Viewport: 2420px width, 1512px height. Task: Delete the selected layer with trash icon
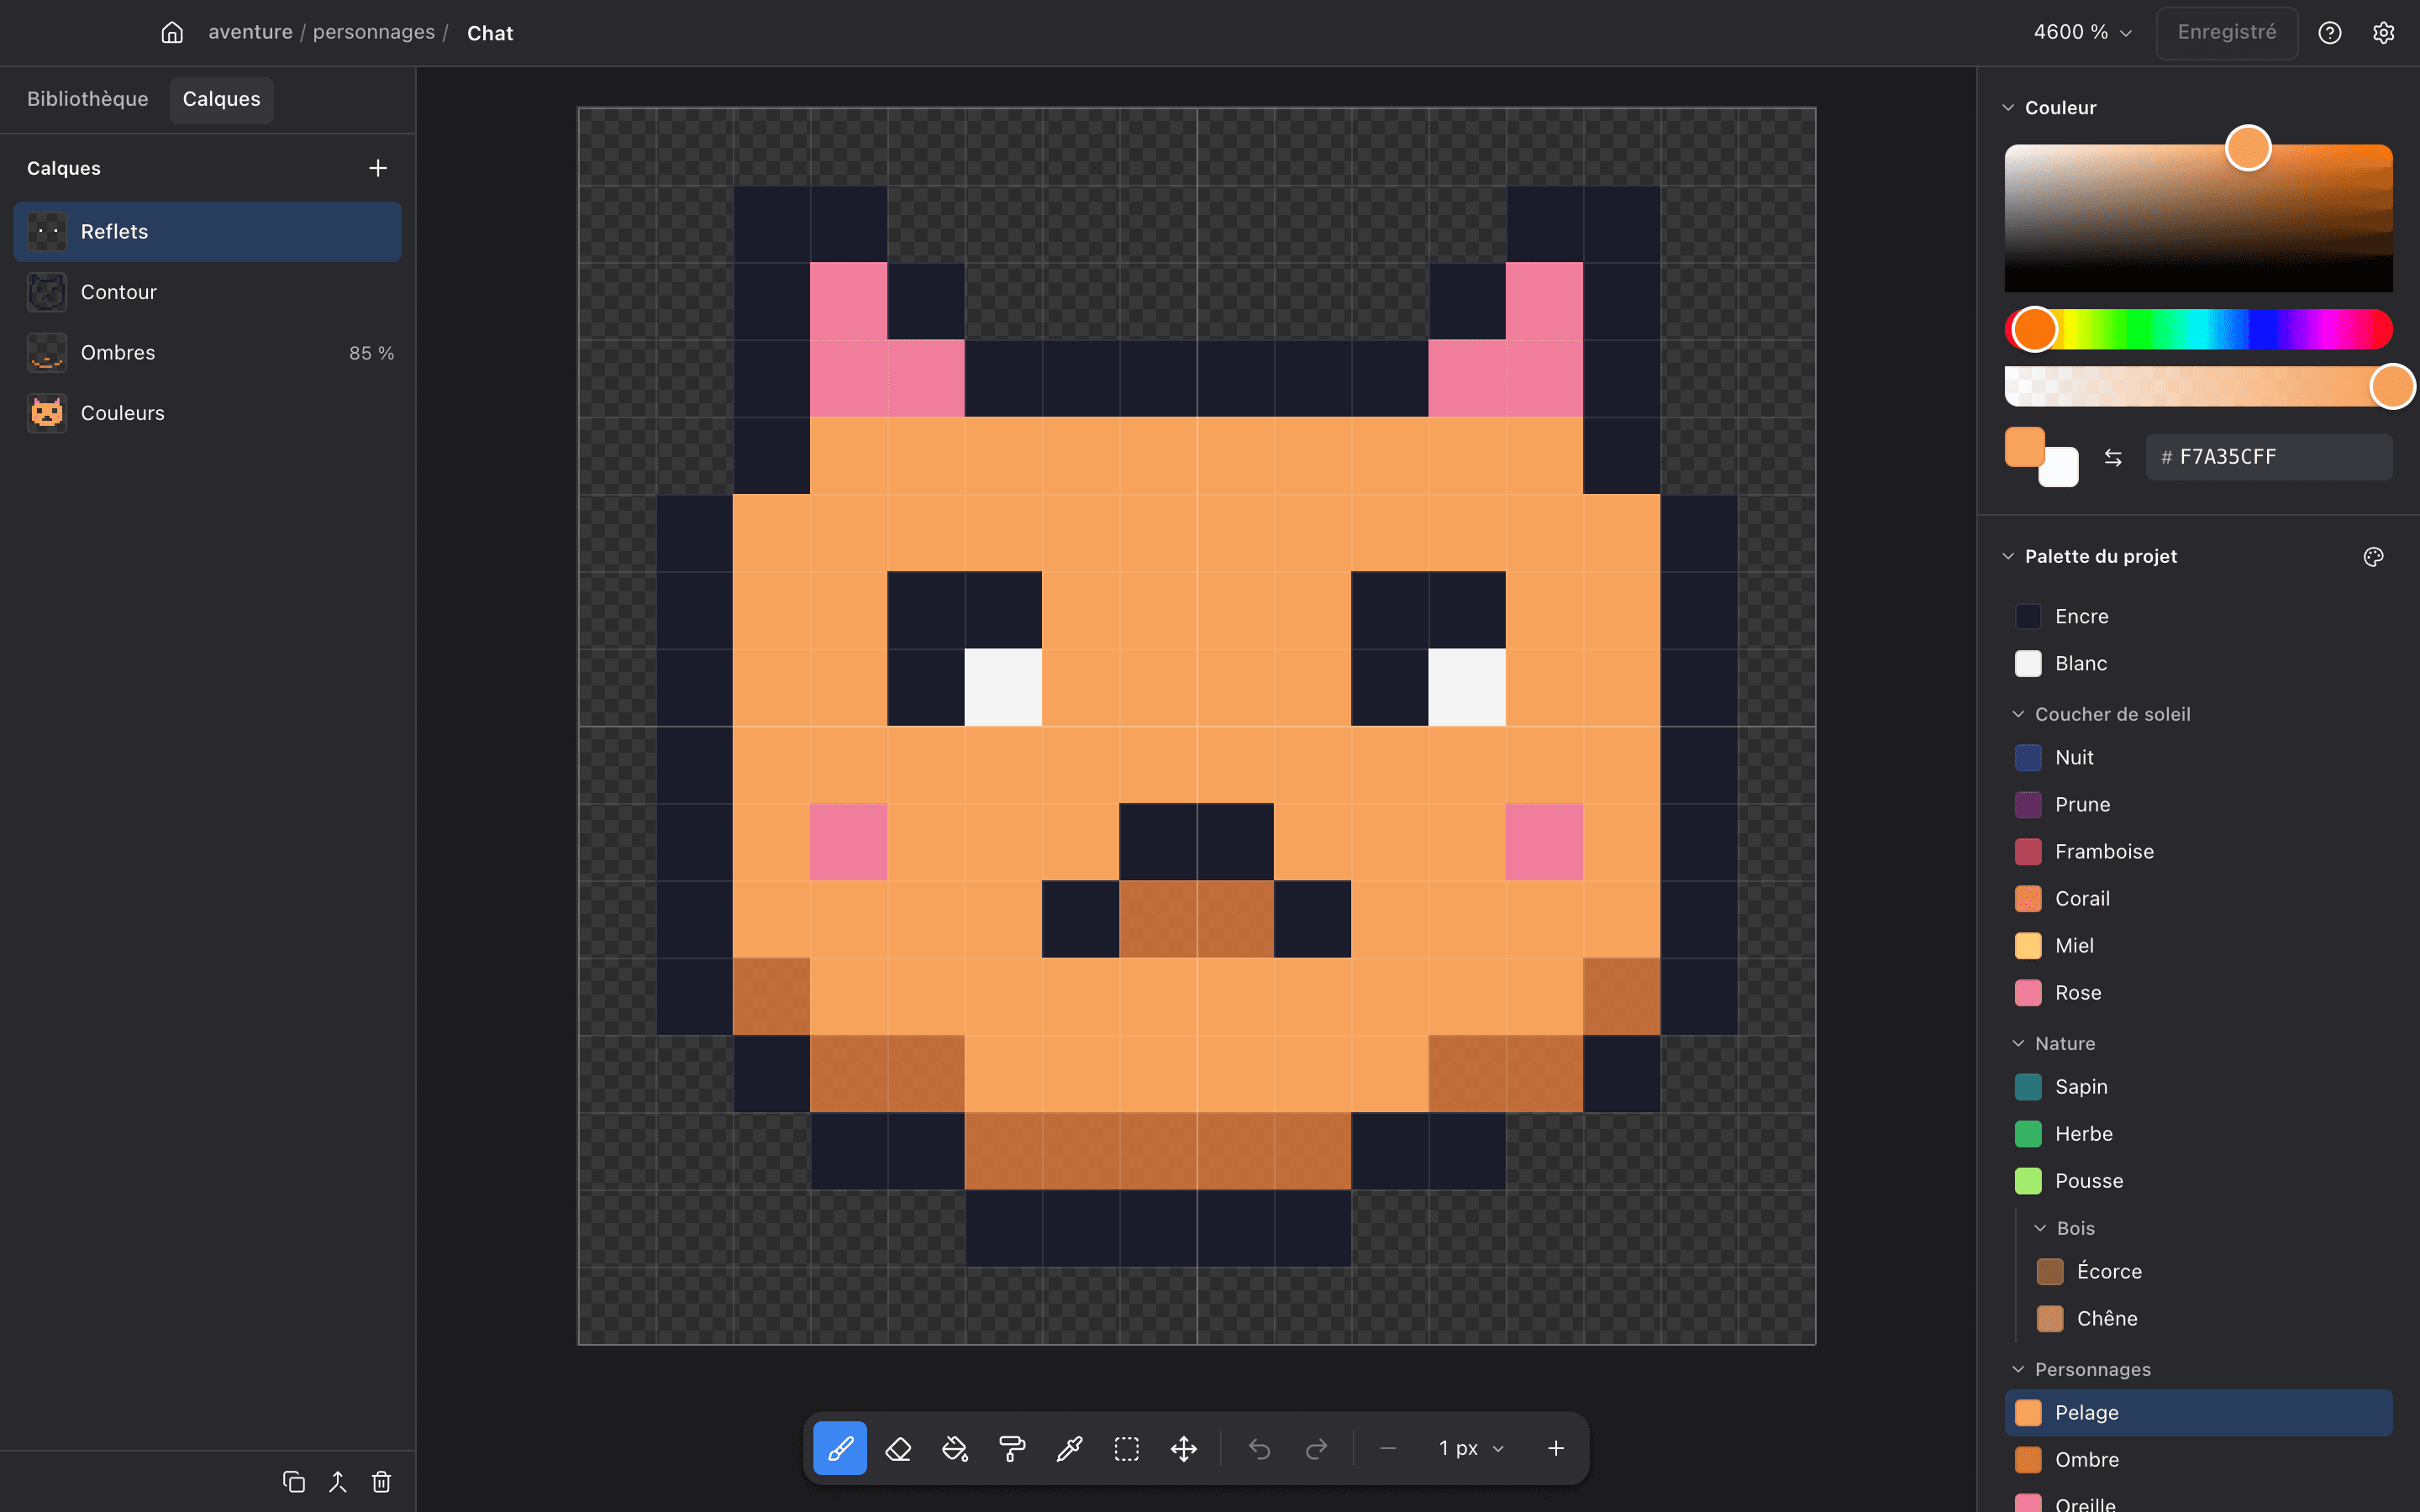(x=382, y=1481)
